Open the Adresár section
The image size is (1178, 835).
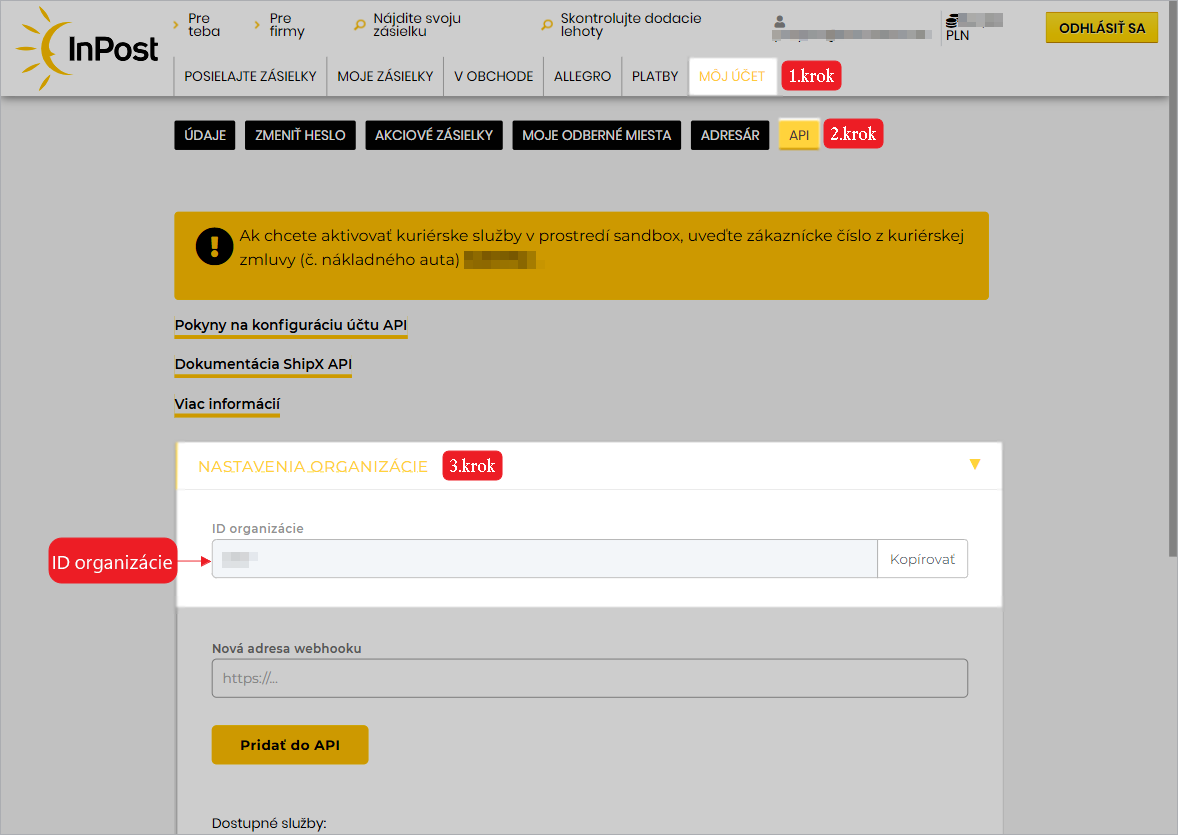(x=729, y=135)
